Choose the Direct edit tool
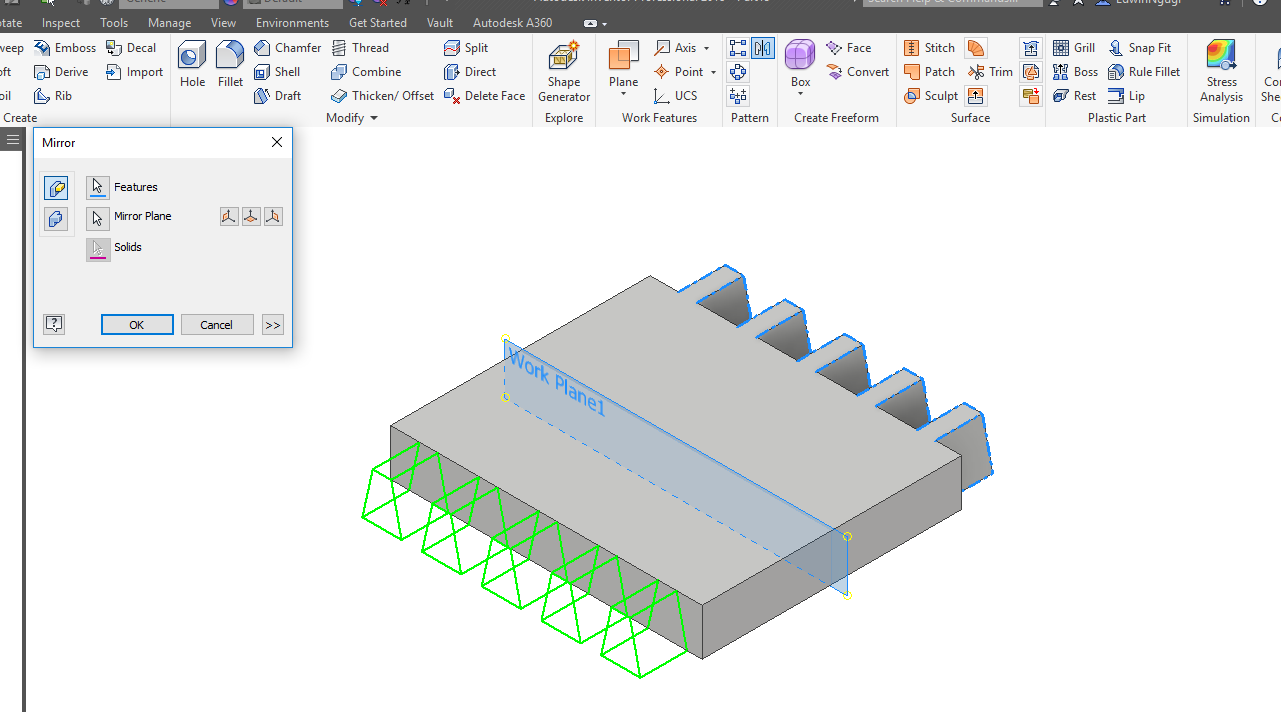Viewport: 1281px width, 712px height. (x=470, y=72)
